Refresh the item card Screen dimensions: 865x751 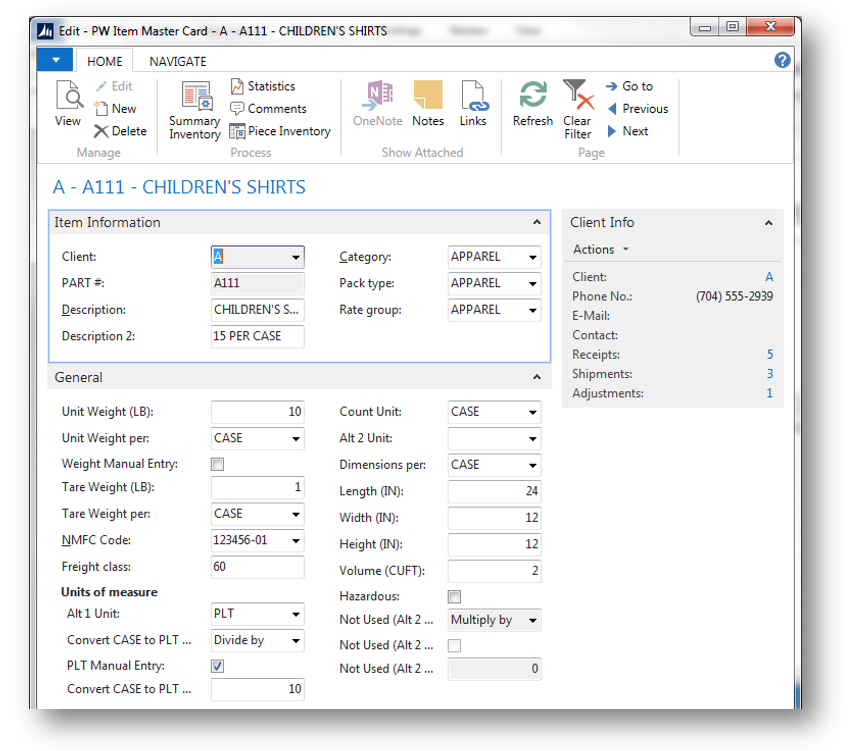532,107
